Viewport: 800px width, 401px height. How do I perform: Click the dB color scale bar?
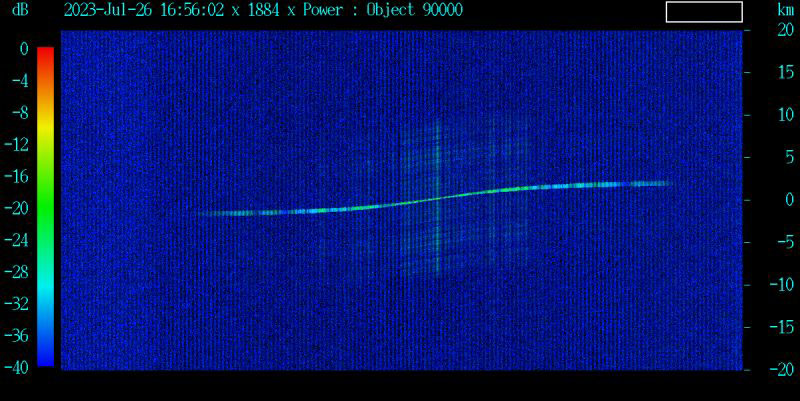pos(45,207)
